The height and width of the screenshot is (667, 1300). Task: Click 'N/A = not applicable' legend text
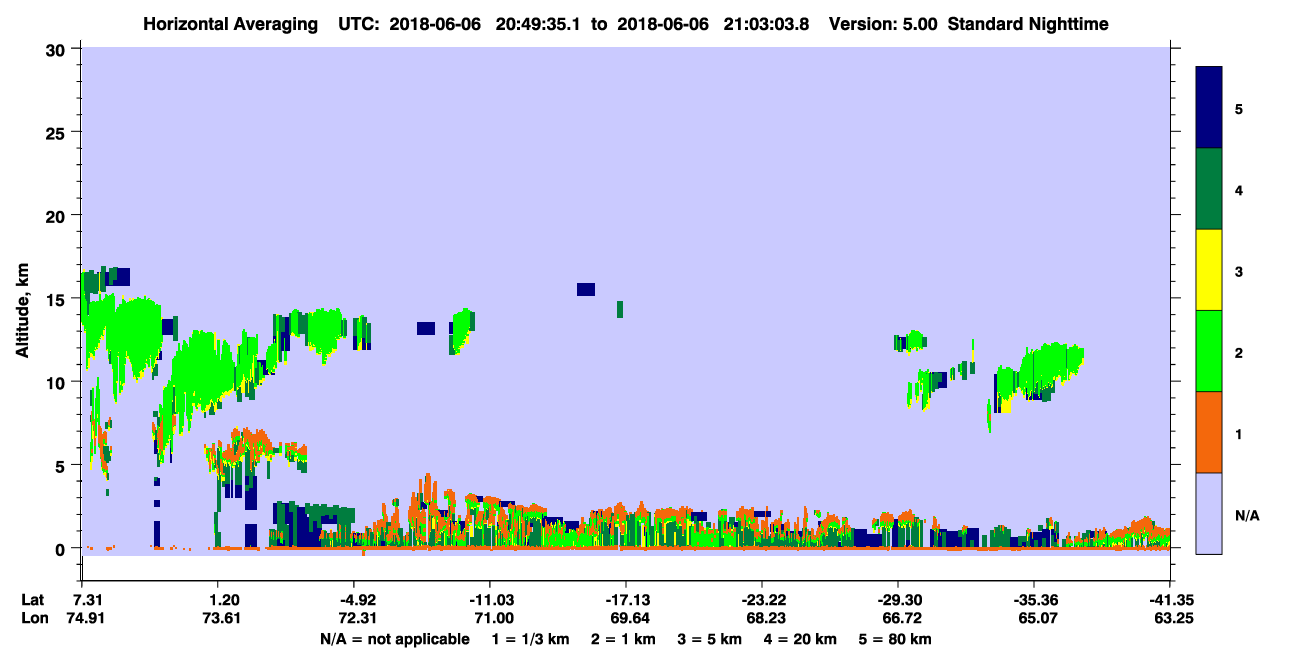coord(394,639)
